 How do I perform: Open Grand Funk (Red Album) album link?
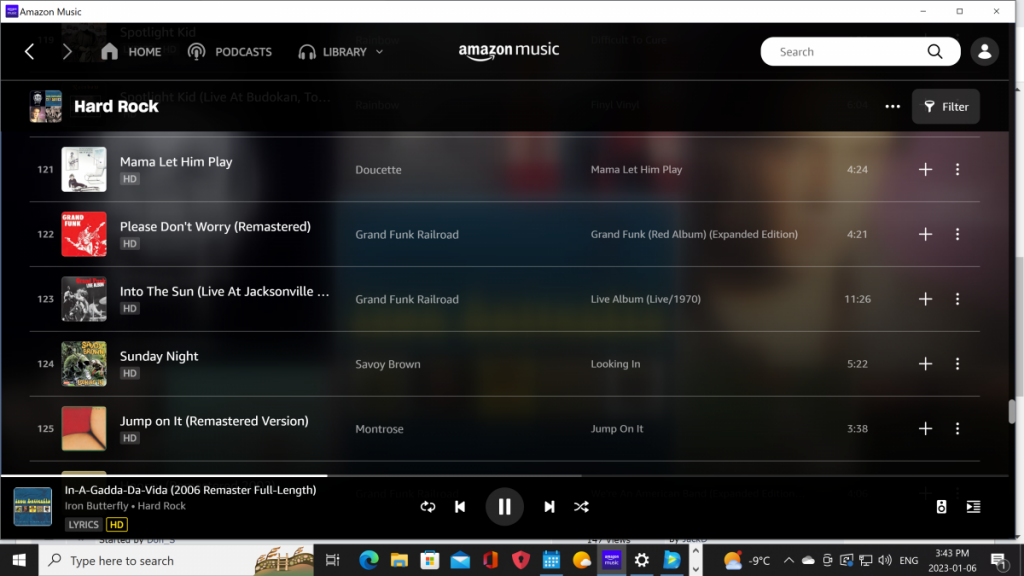pos(694,234)
